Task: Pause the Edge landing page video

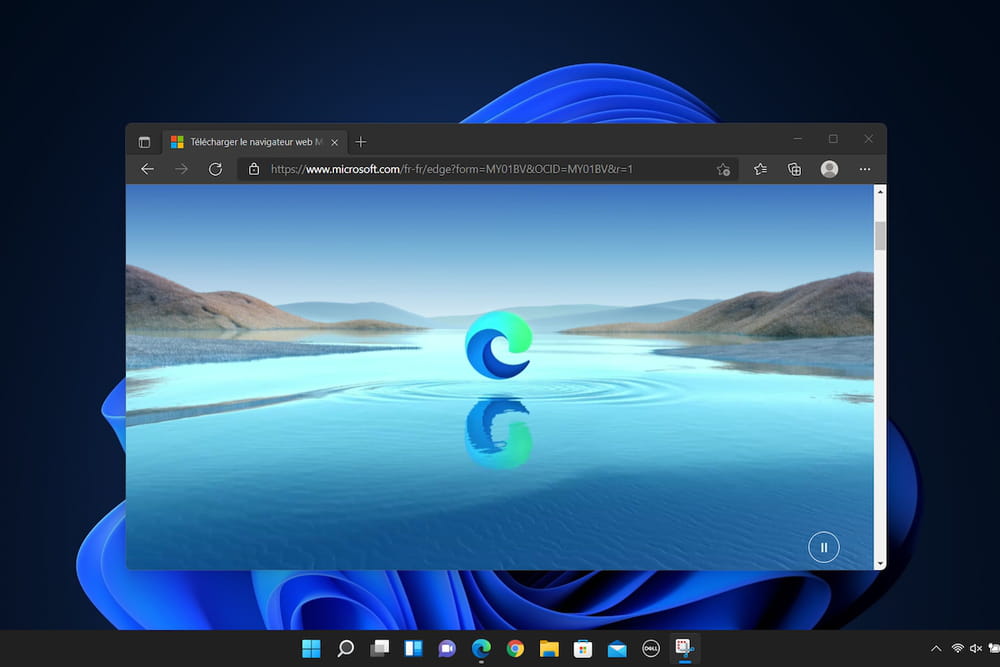Action: (823, 547)
